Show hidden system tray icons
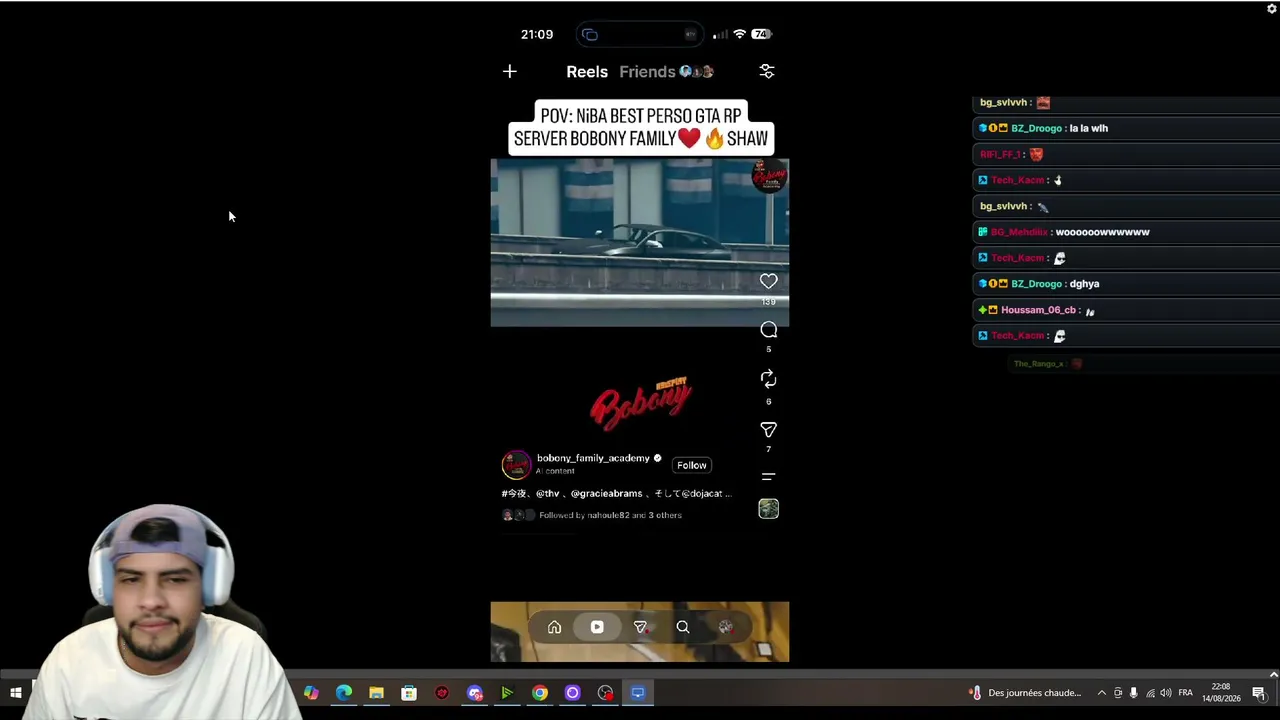The width and height of the screenshot is (1280, 720). [1102, 693]
